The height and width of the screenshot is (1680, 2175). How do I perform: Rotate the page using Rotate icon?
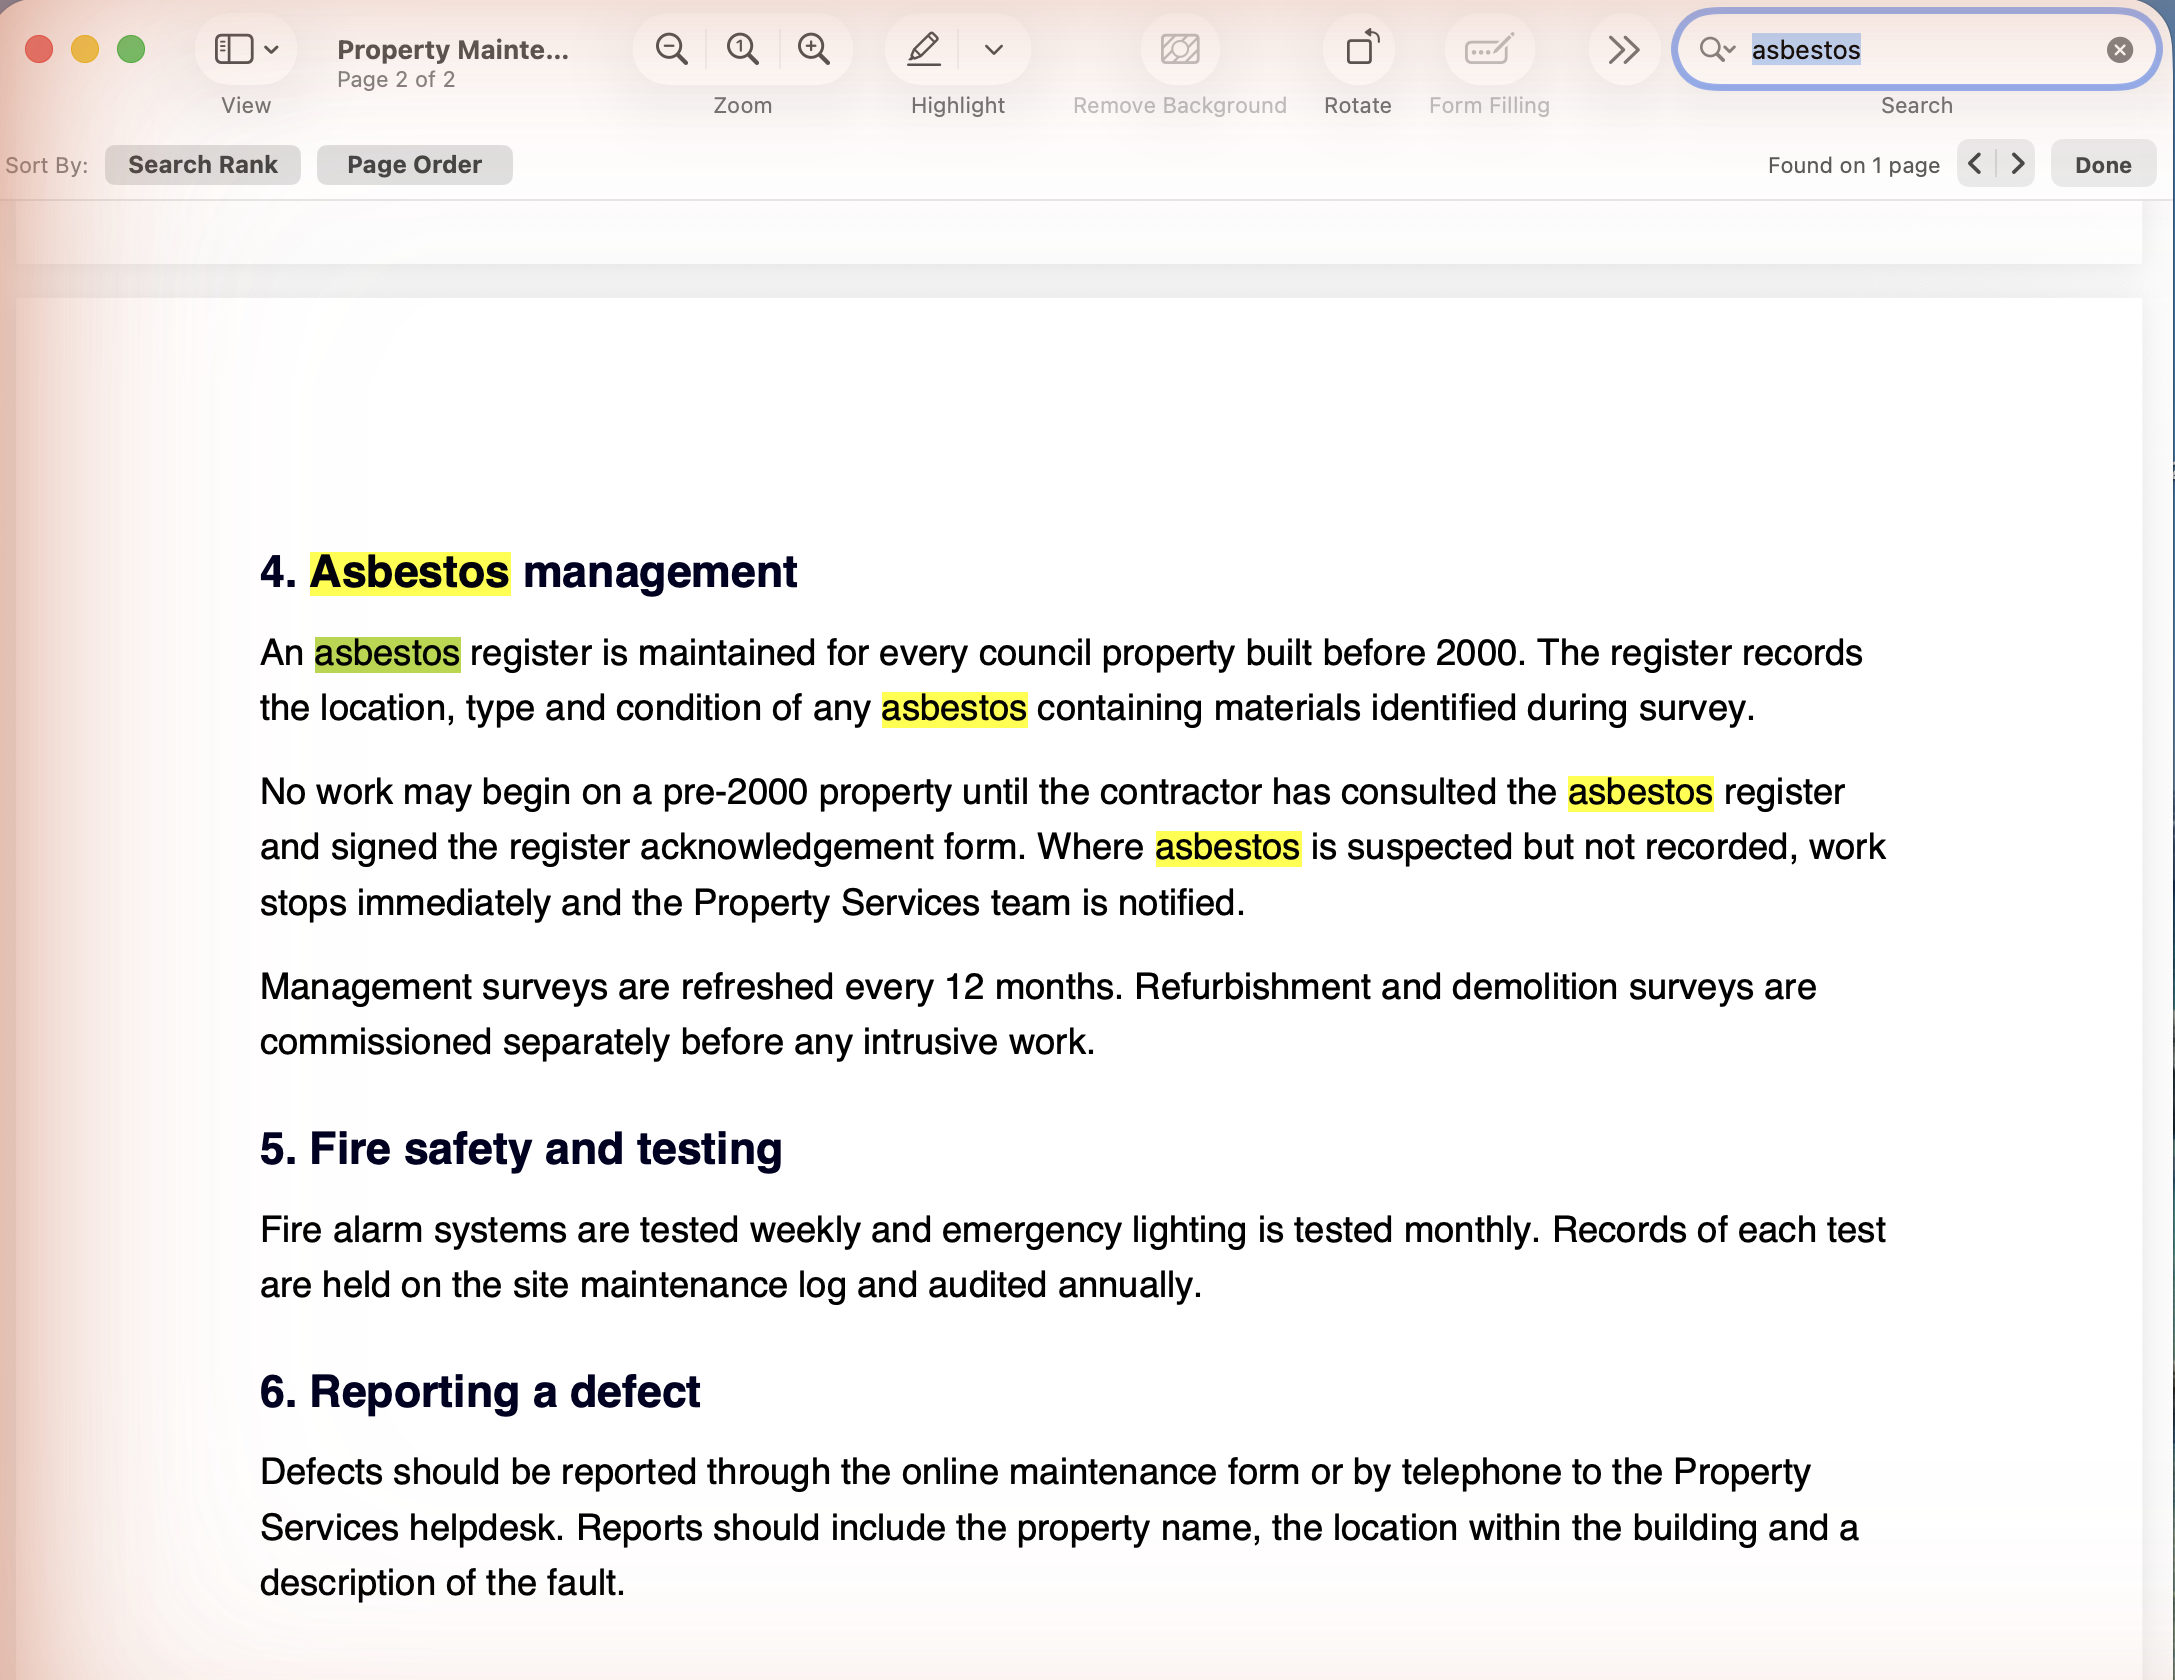point(1360,49)
